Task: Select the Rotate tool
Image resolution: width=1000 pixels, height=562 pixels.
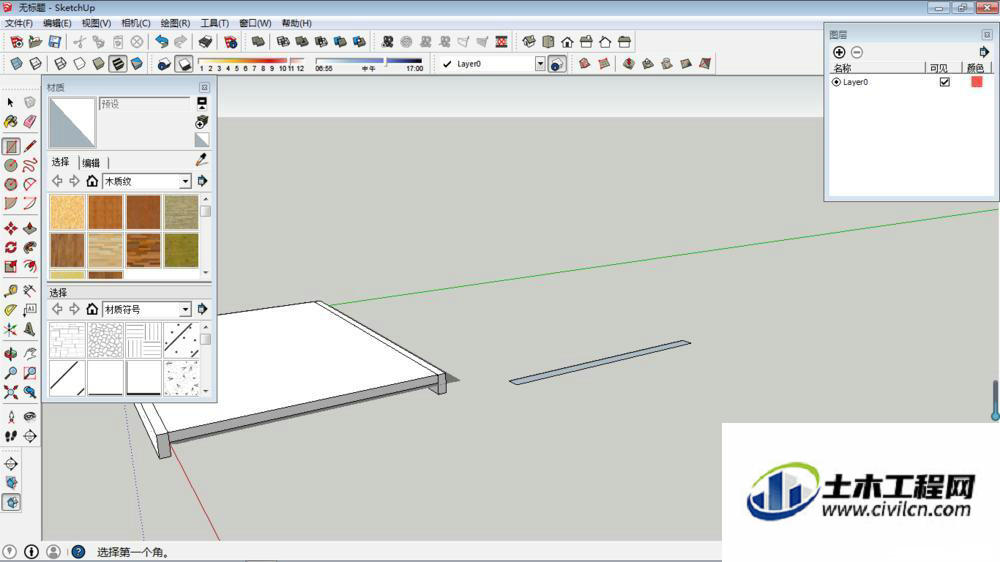Action: pos(11,248)
